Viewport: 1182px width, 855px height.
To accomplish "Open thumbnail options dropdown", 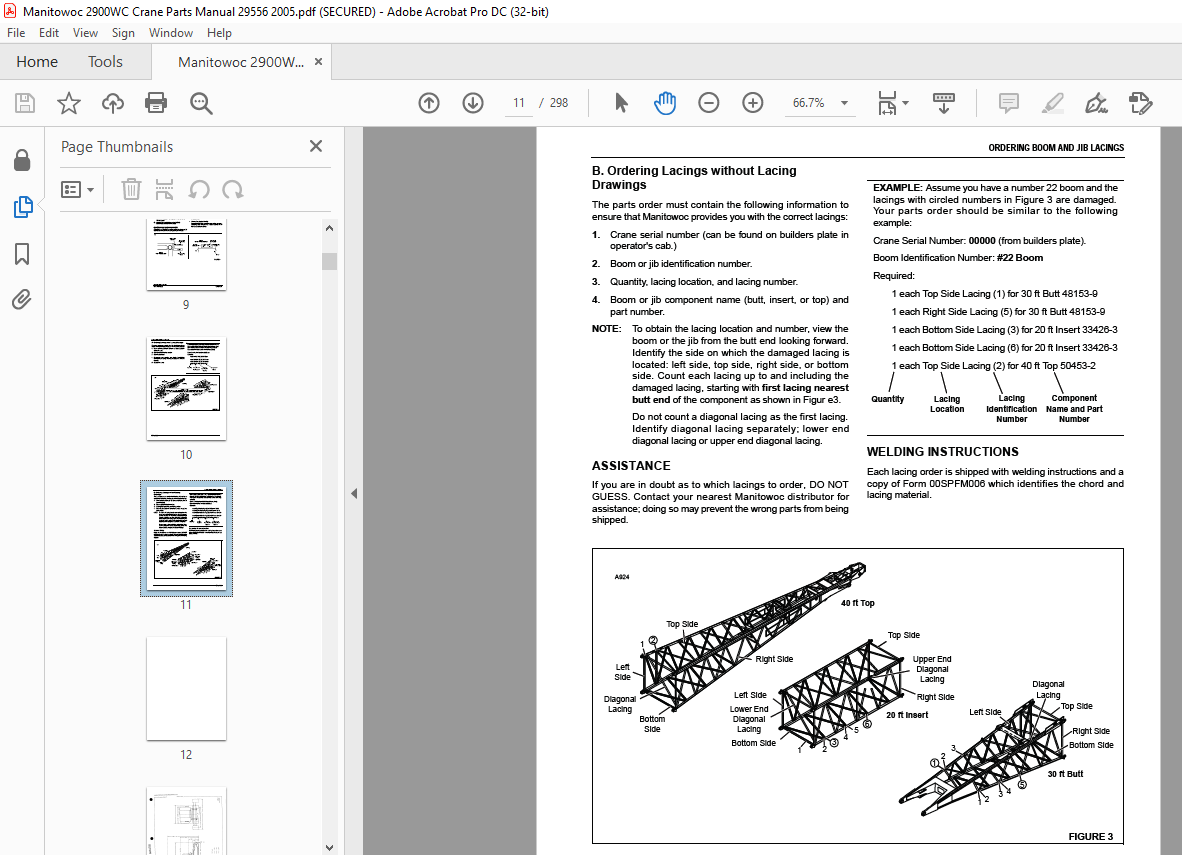I will (x=78, y=189).
